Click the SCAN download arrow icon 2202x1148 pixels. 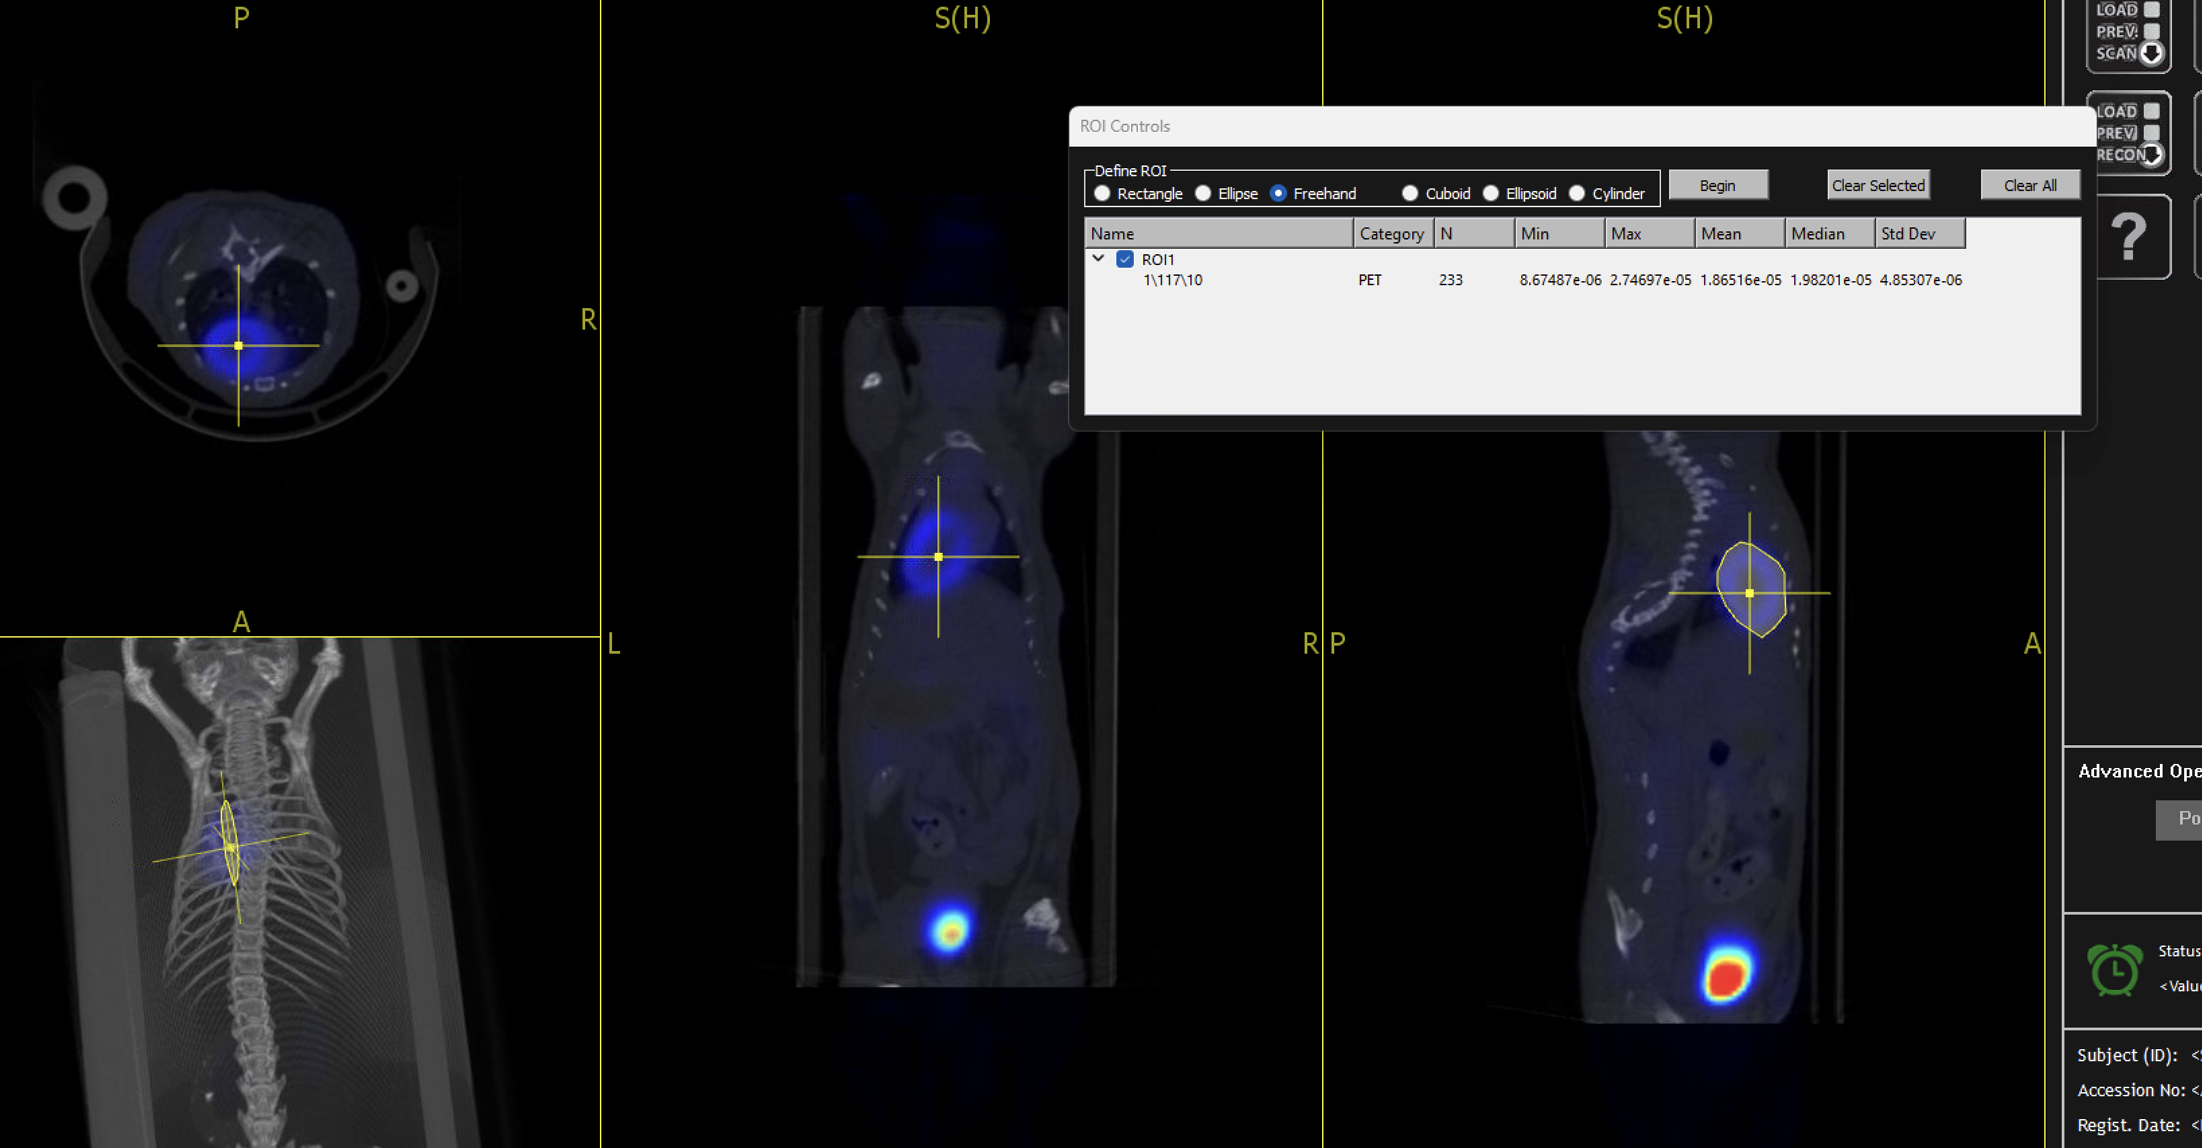point(2152,53)
